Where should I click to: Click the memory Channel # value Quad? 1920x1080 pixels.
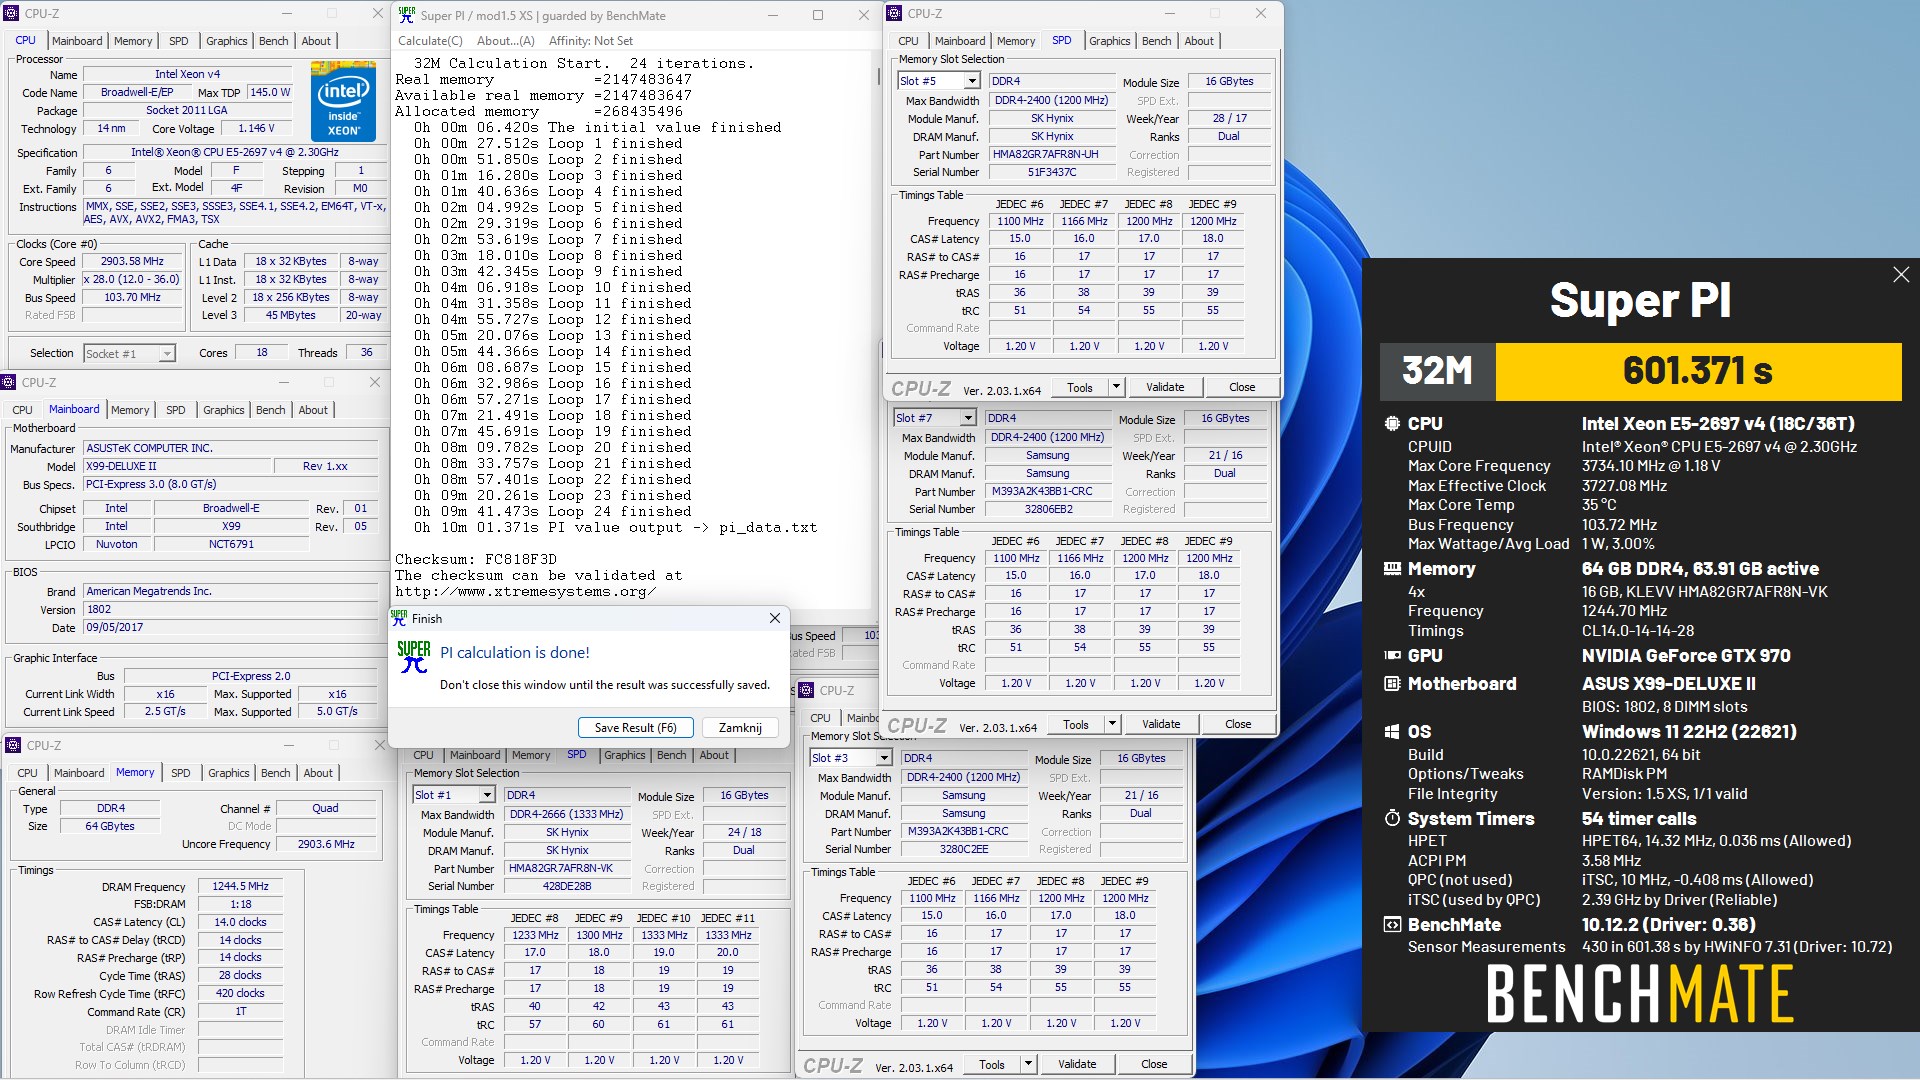click(x=326, y=808)
